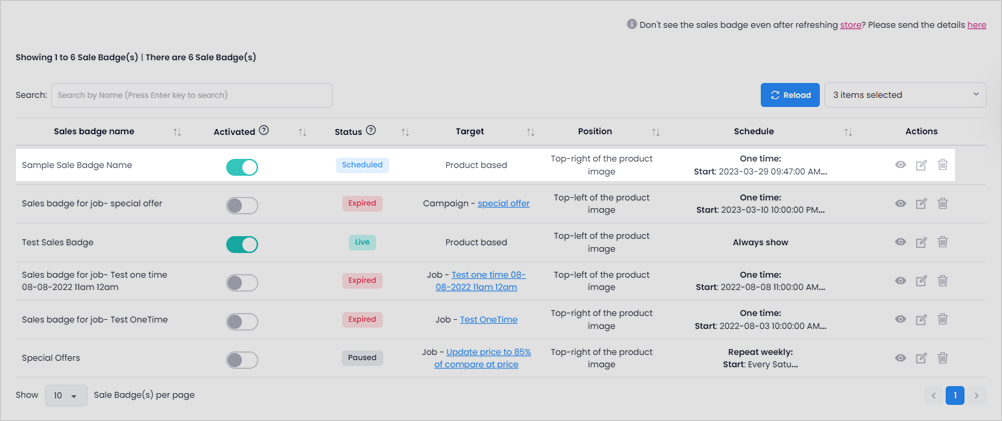This screenshot has width=1002, height=421.
Task: Open the Update price to 85% job link
Action: click(x=482, y=358)
